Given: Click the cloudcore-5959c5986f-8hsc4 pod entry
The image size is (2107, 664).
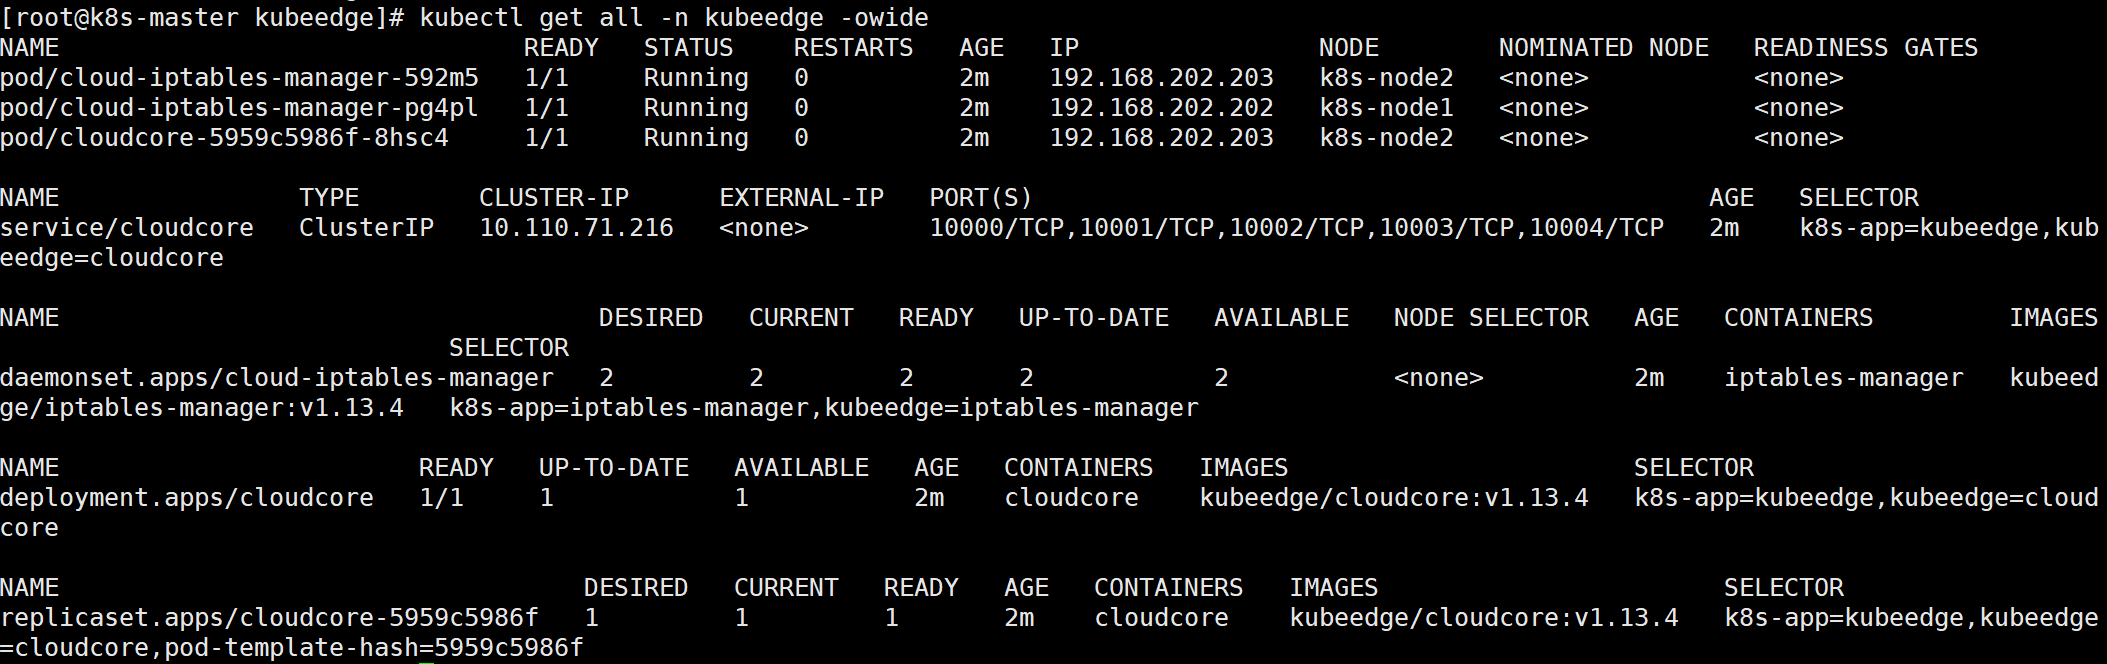Looking at the screenshot, I should click(x=224, y=138).
